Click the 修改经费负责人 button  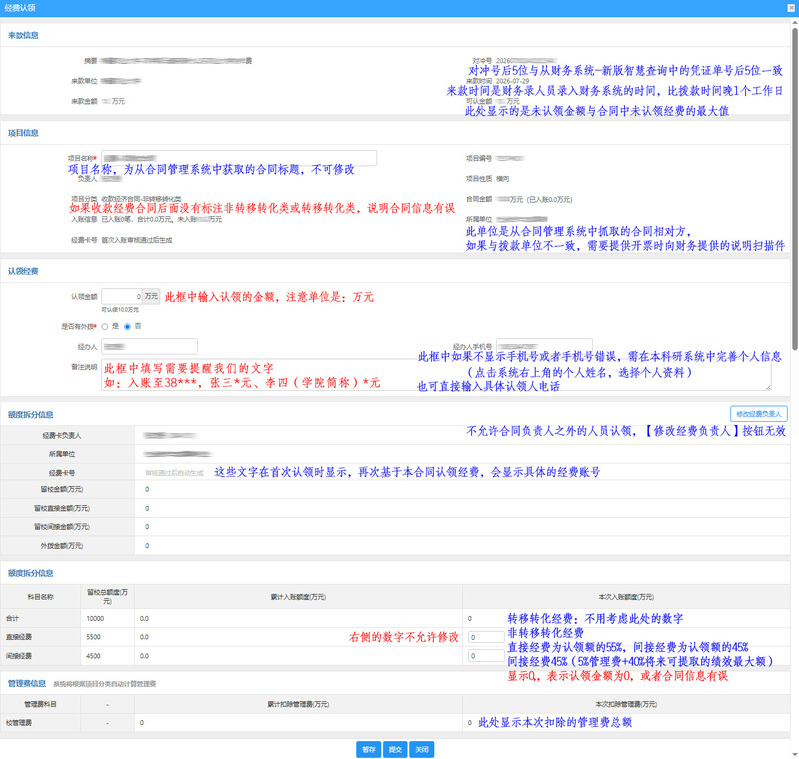click(x=758, y=414)
